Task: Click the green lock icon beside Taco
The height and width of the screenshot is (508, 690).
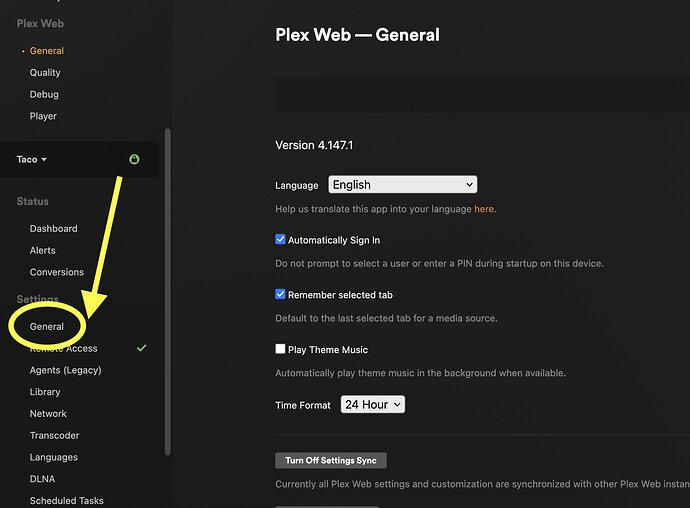Action: 134,159
